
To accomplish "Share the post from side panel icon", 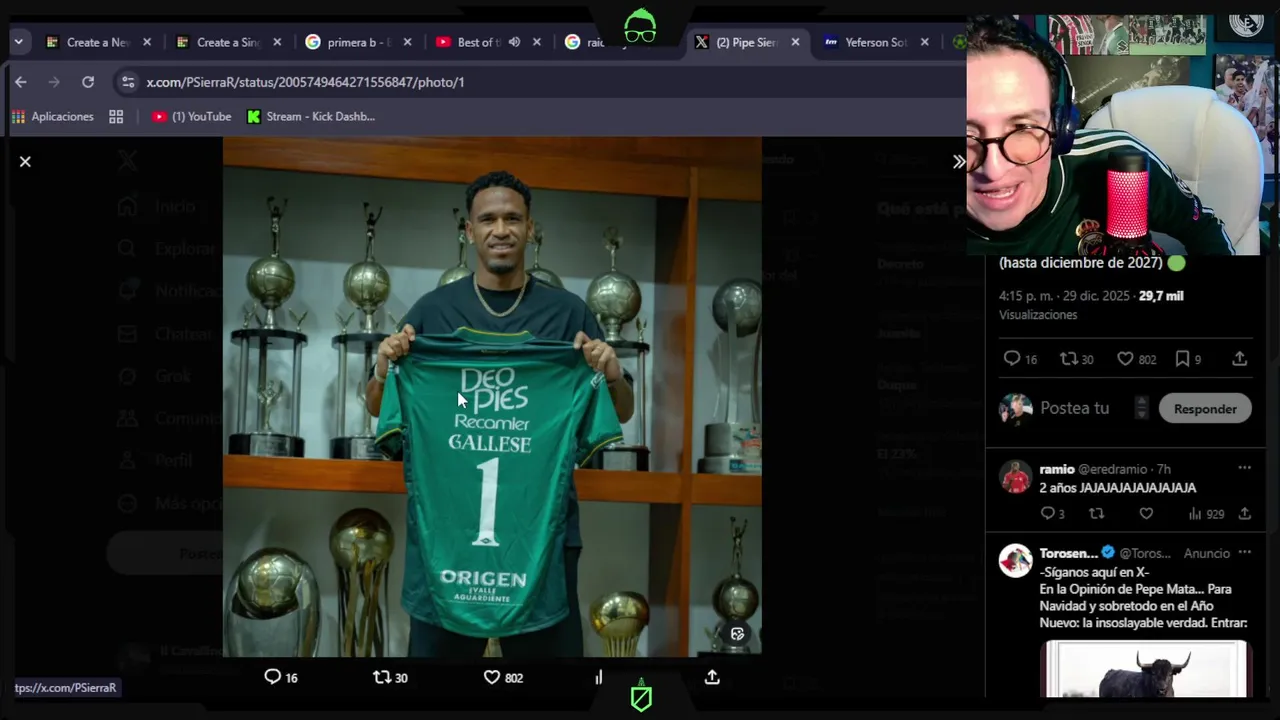I will pos(1239,359).
